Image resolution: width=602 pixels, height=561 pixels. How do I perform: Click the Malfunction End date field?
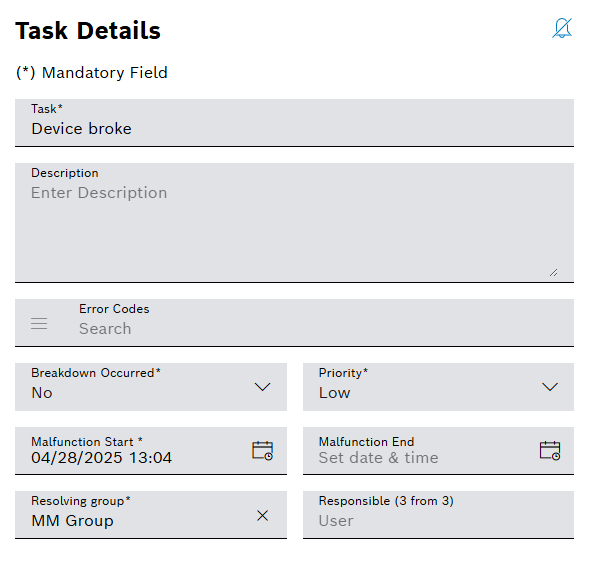tap(438, 451)
